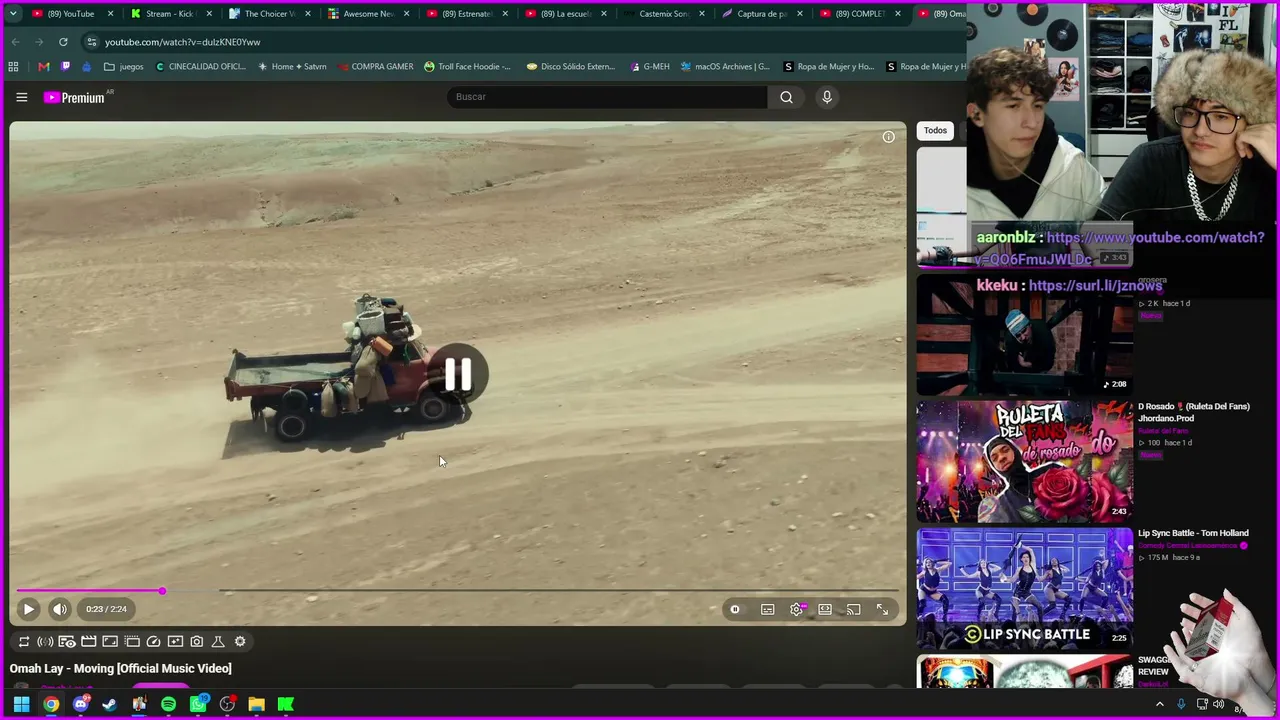
Task: Toggle the loop video extension button
Action: [24, 642]
